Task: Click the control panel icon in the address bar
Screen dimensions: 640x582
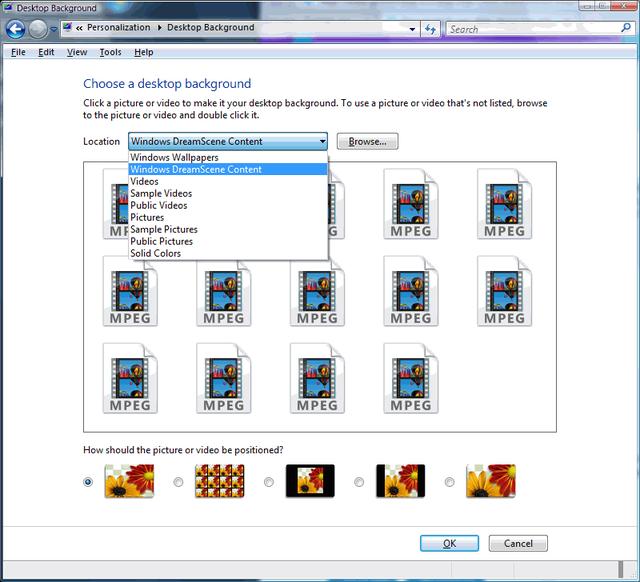Action: click(68, 27)
